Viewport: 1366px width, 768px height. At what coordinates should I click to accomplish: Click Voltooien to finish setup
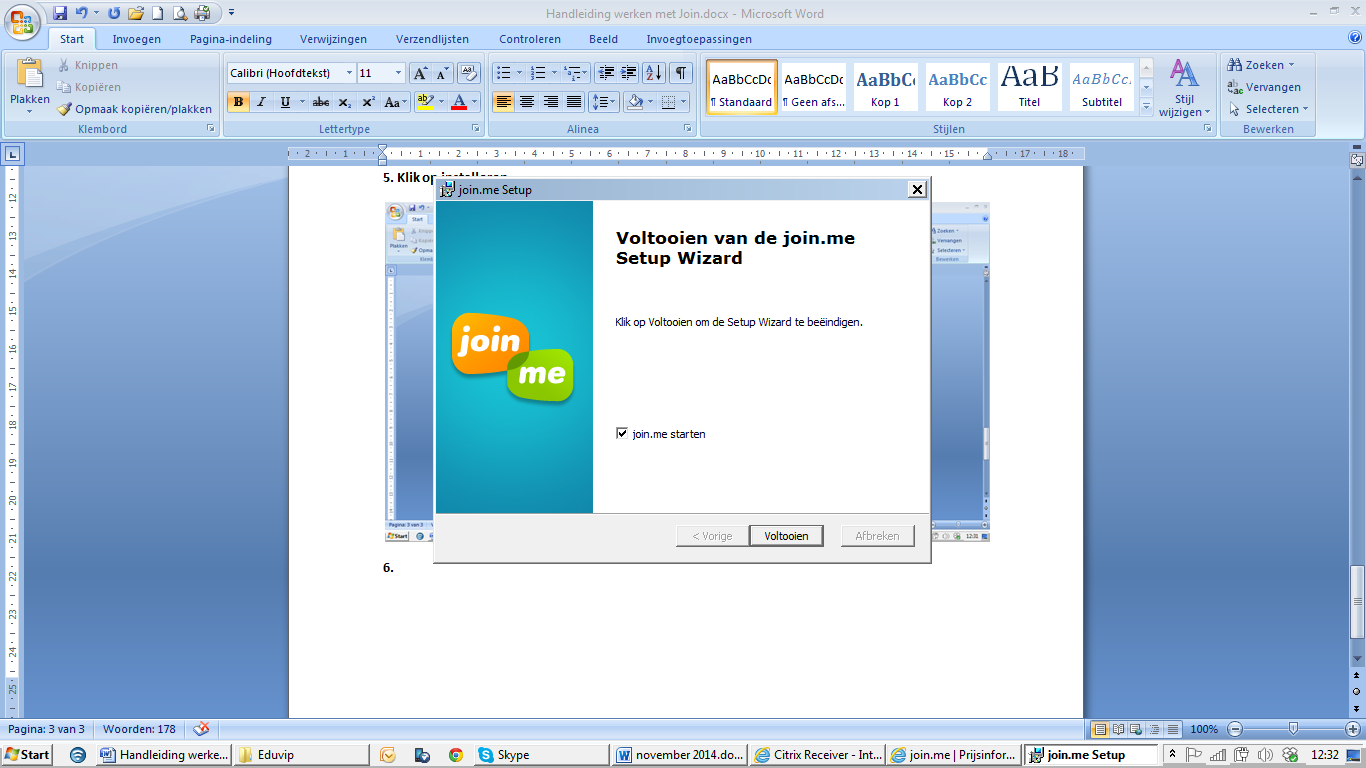[x=786, y=536]
